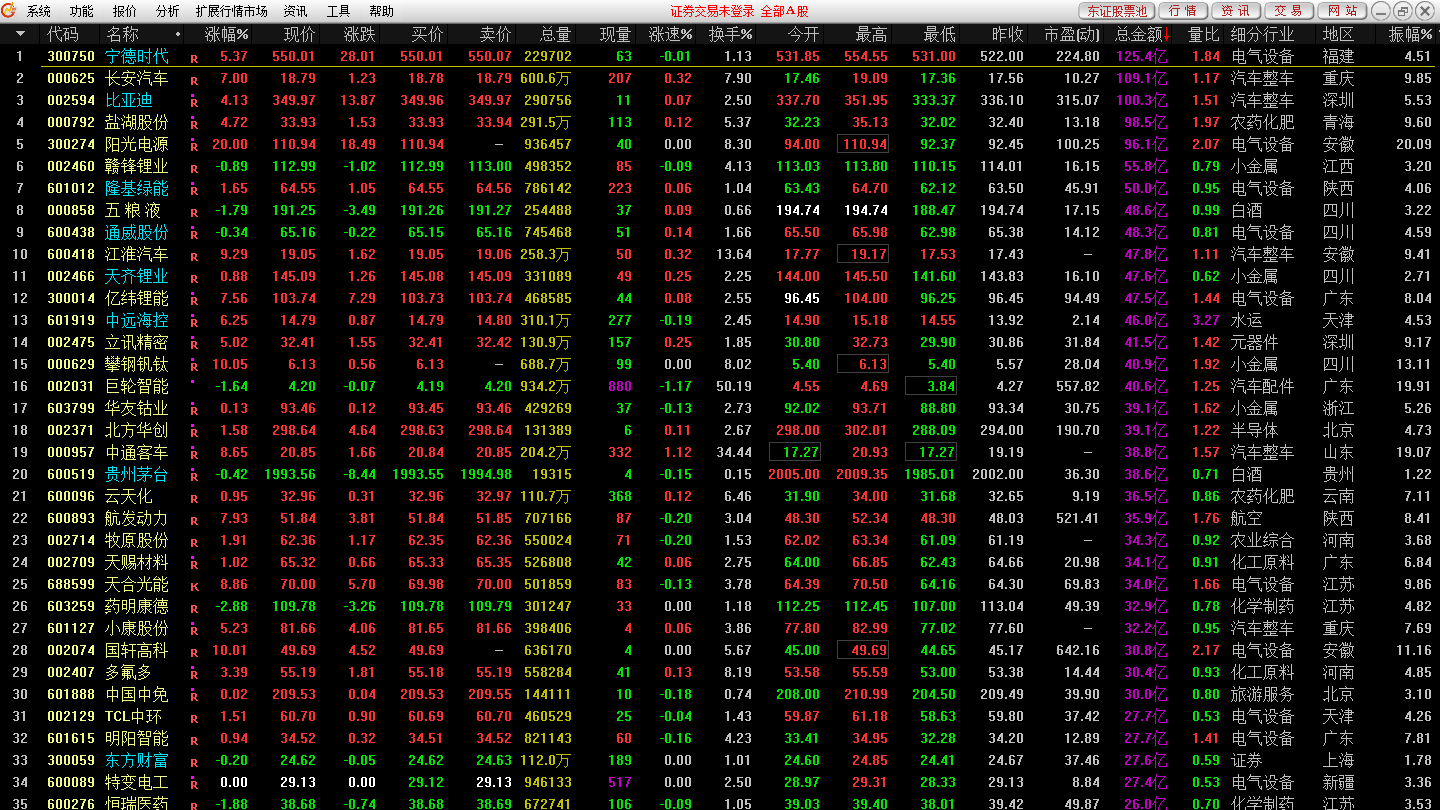Sort by the 涨跌 column header
Viewport: 1440px width, 810px height.
pos(359,34)
